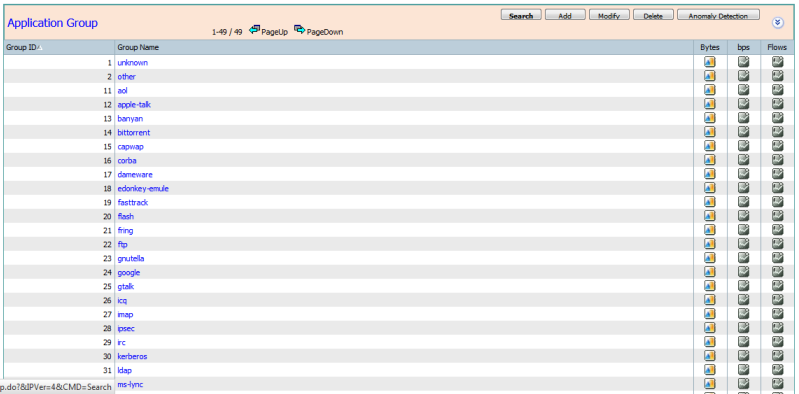
Task: Open the ms-lync group link
Action: [x=130, y=384]
